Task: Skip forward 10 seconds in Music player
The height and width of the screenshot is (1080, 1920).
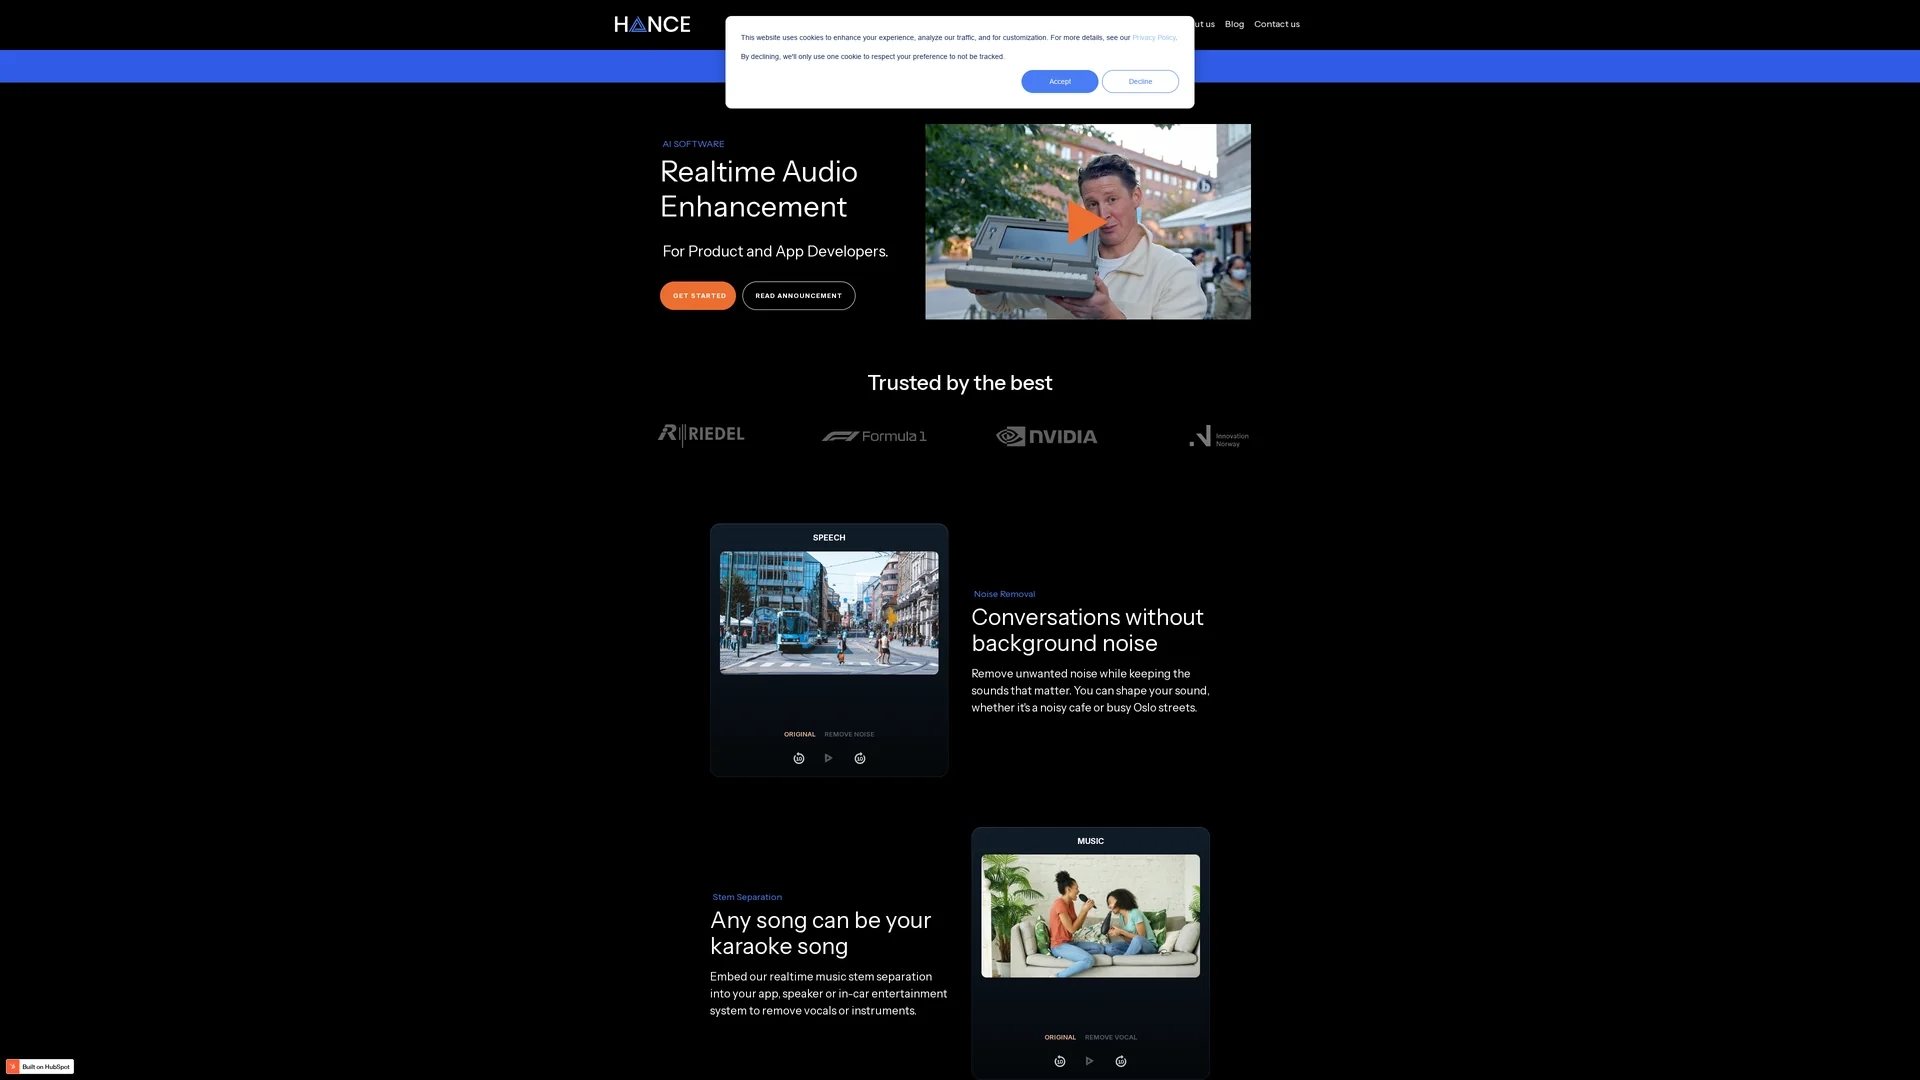Action: (1120, 1061)
